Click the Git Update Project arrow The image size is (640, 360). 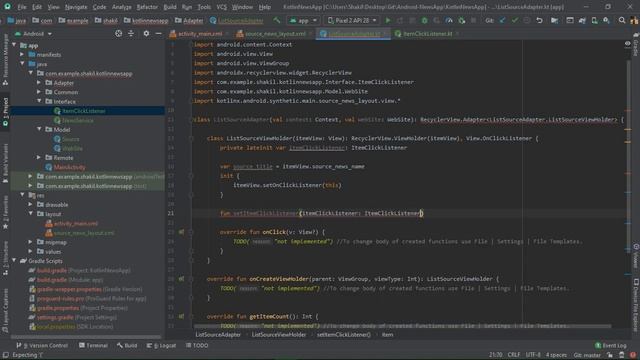point(502,20)
